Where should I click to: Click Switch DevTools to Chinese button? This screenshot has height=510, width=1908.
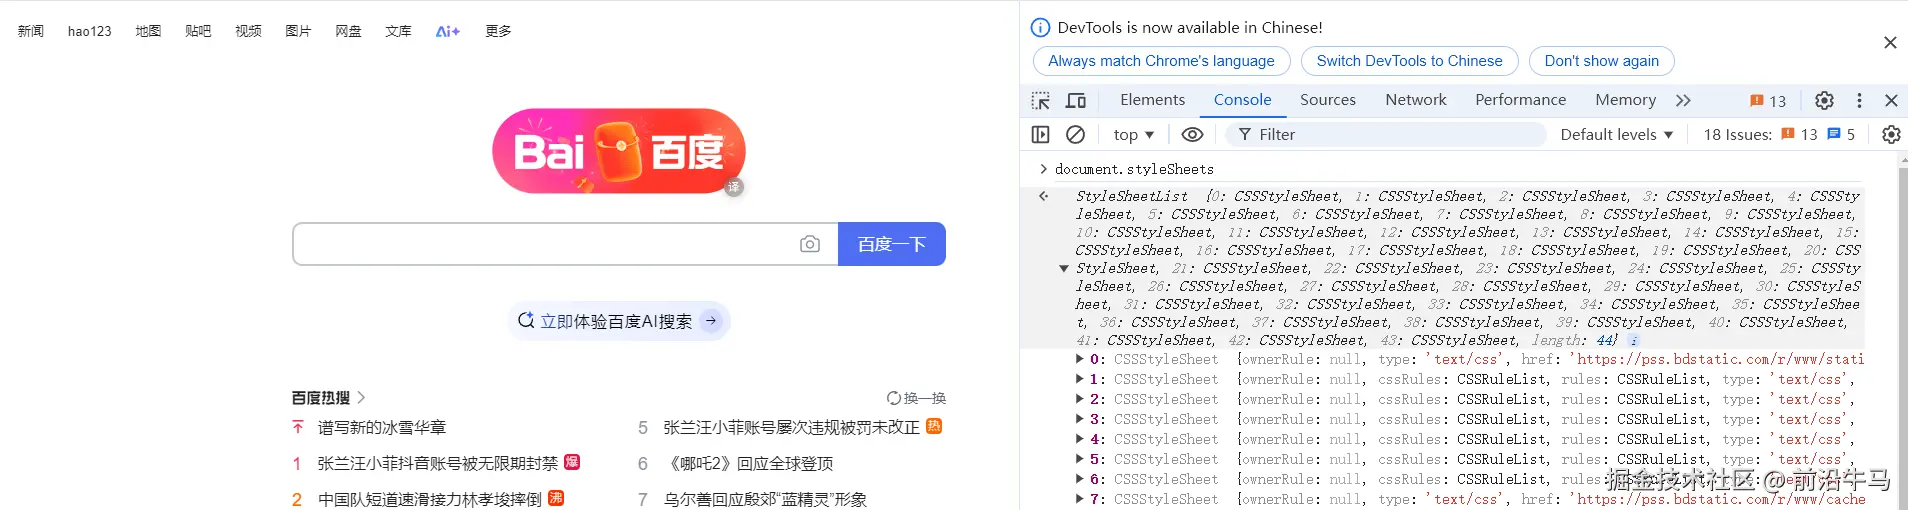[1409, 61]
